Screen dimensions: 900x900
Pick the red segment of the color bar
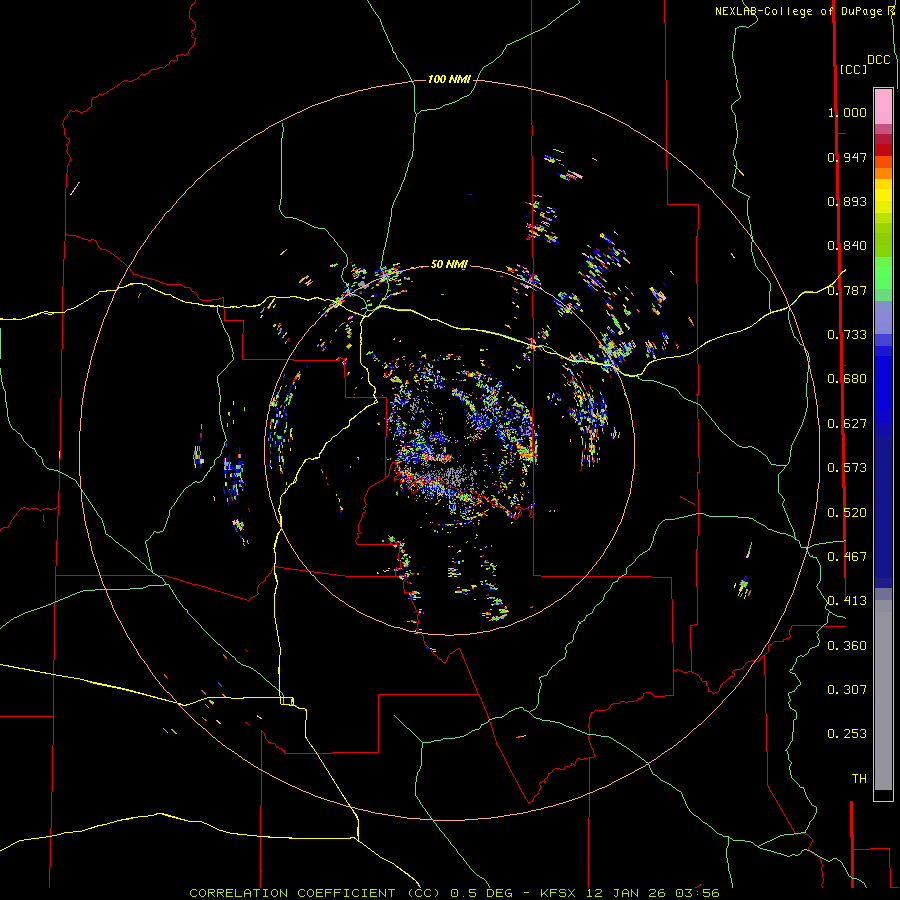pos(883,150)
